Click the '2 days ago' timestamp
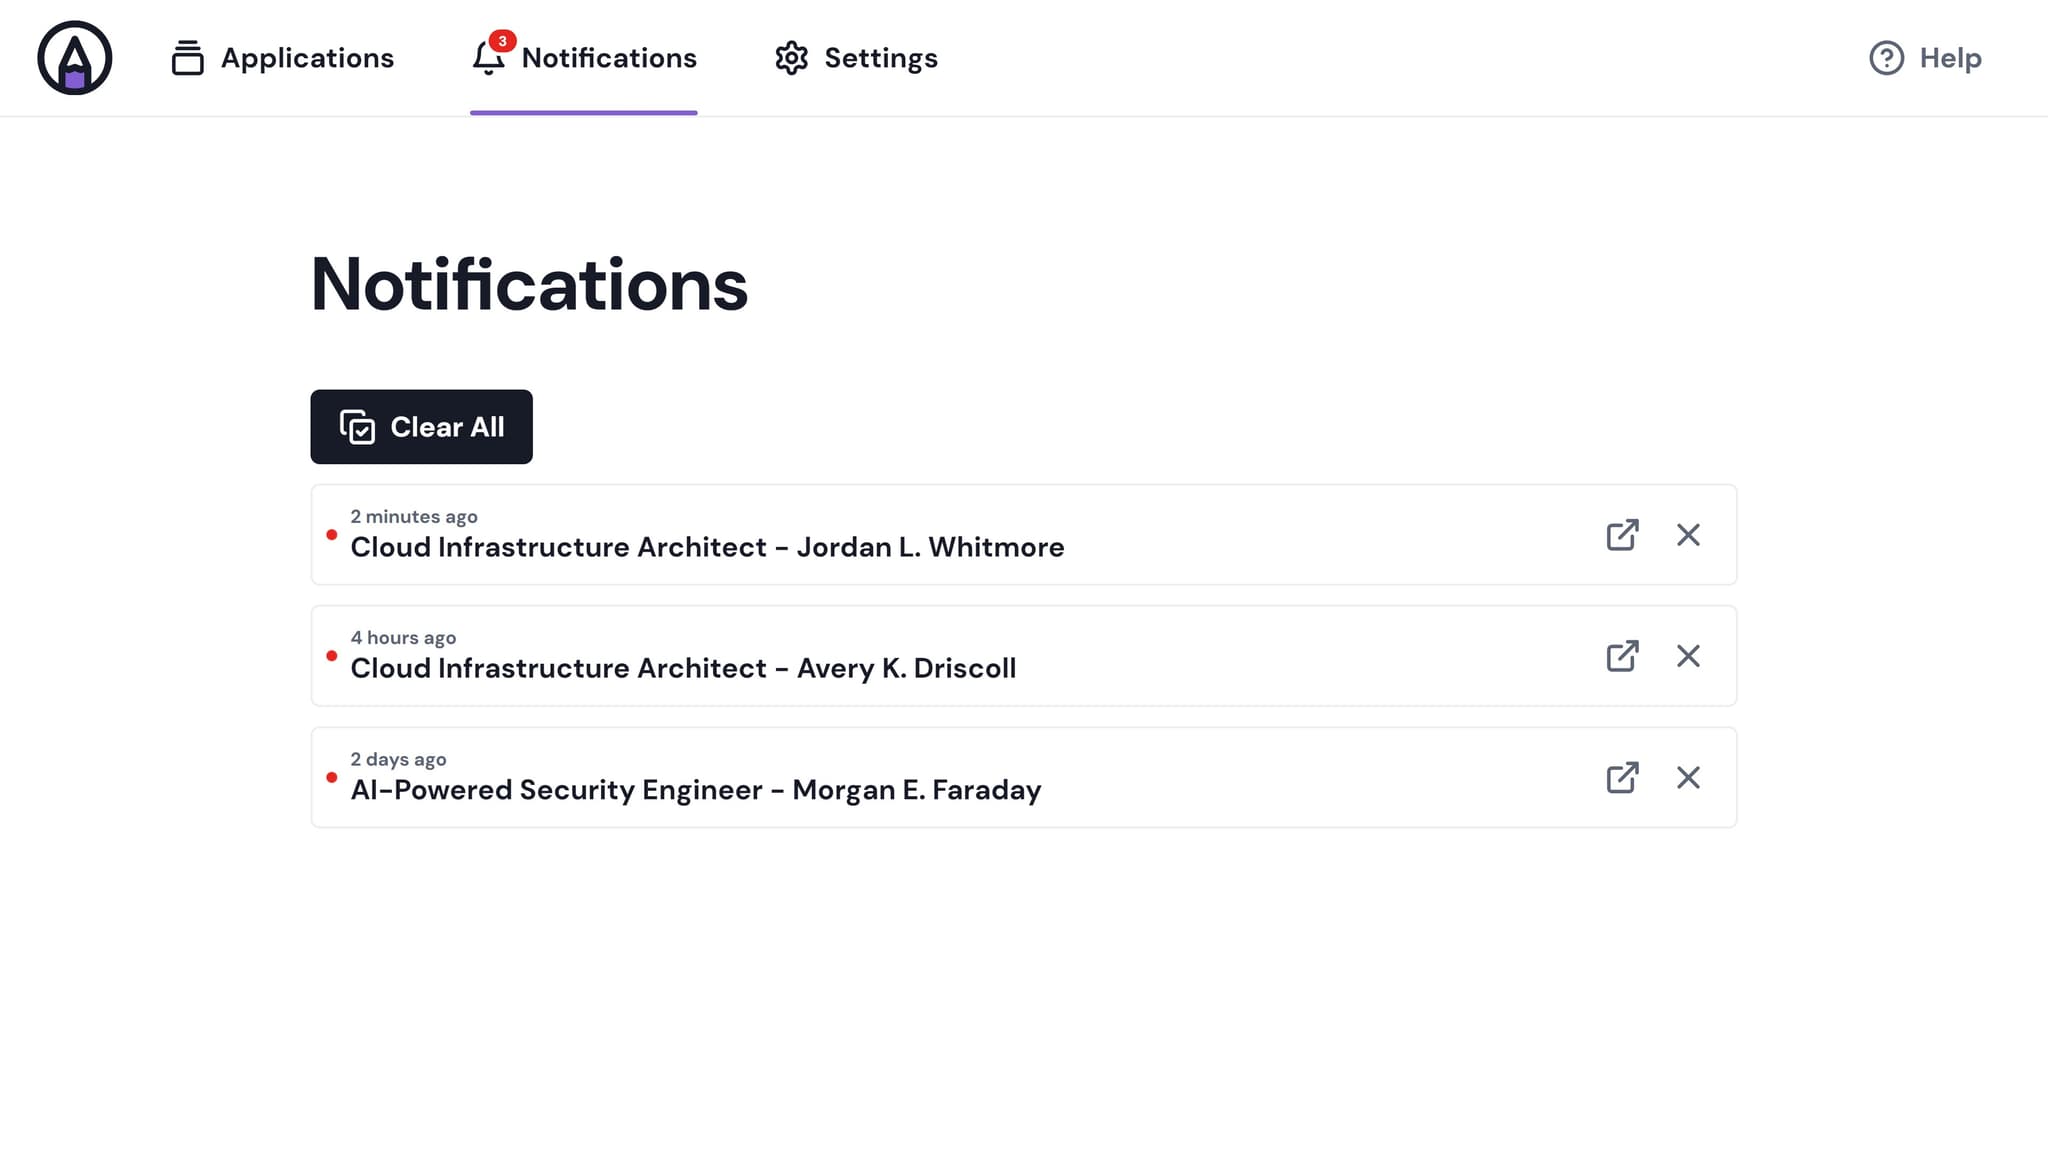Image resolution: width=2048 pixels, height=1152 pixels. tap(398, 760)
